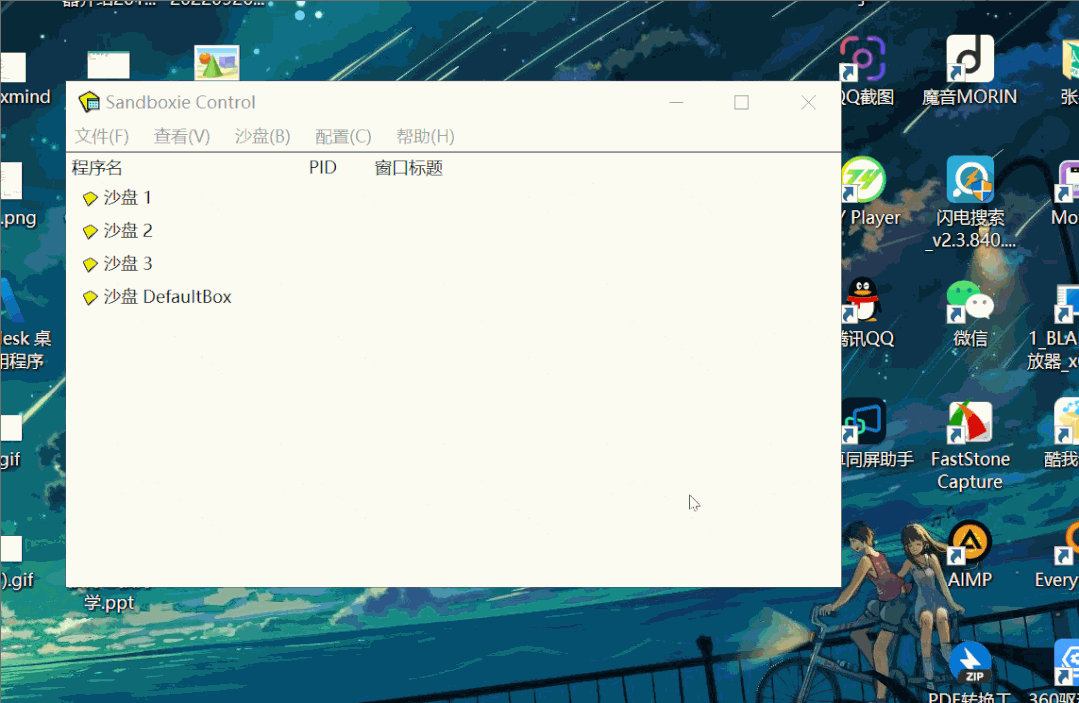Screen dimensions: 1079x703
Task: Select the FastStone Capture desktop icon
Action: pyautogui.click(x=970, y=446)
